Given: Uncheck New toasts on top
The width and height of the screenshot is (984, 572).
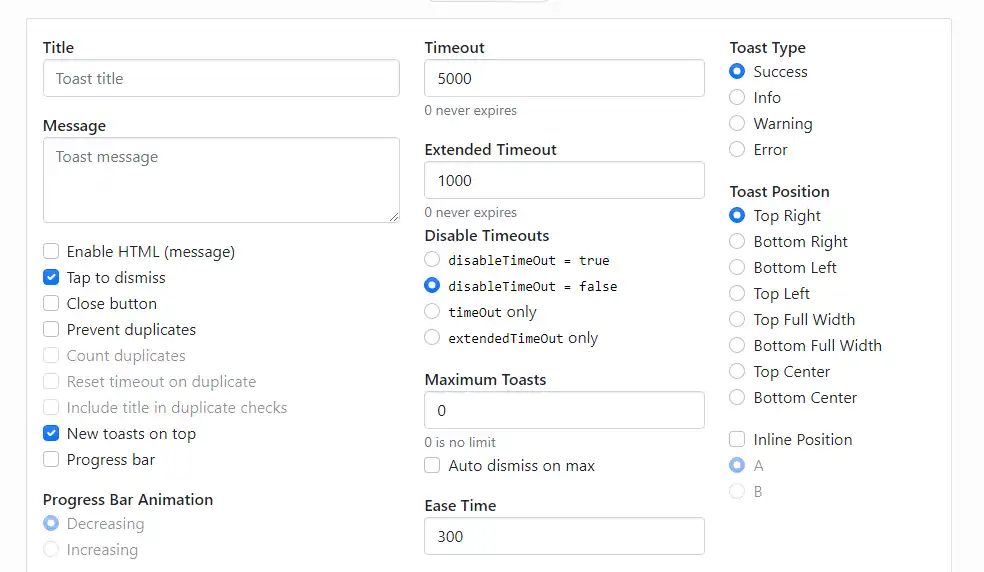Looking at the screenshot, I should [51, 434].
